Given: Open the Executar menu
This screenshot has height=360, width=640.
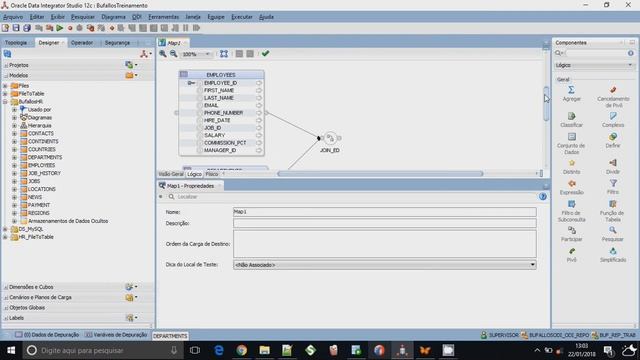Looking at the screenshot, I should [x=242, y=17].
